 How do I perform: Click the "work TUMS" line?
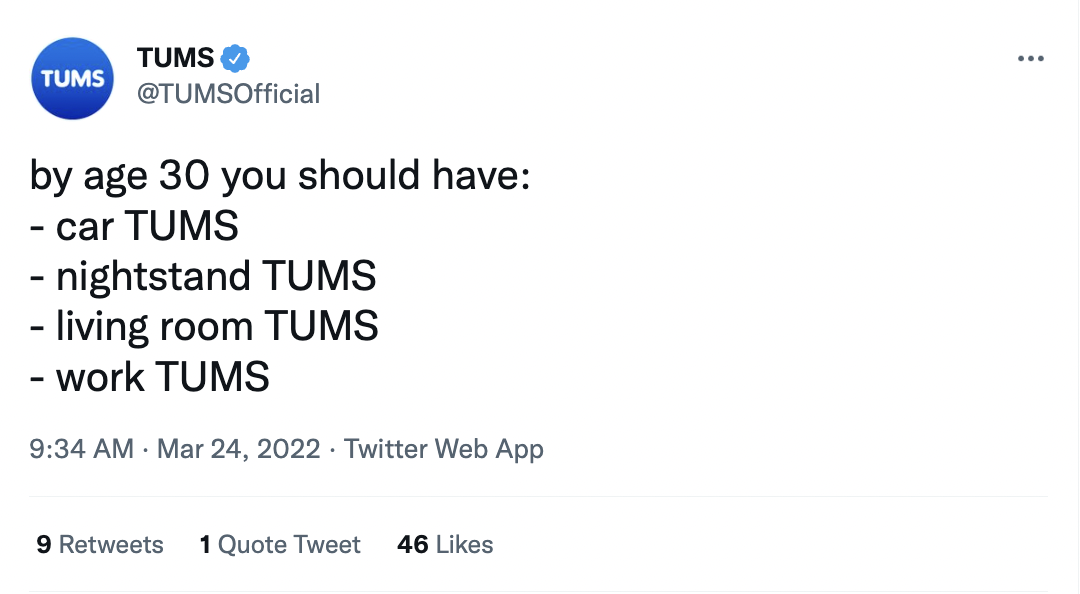tap(150, 377)
